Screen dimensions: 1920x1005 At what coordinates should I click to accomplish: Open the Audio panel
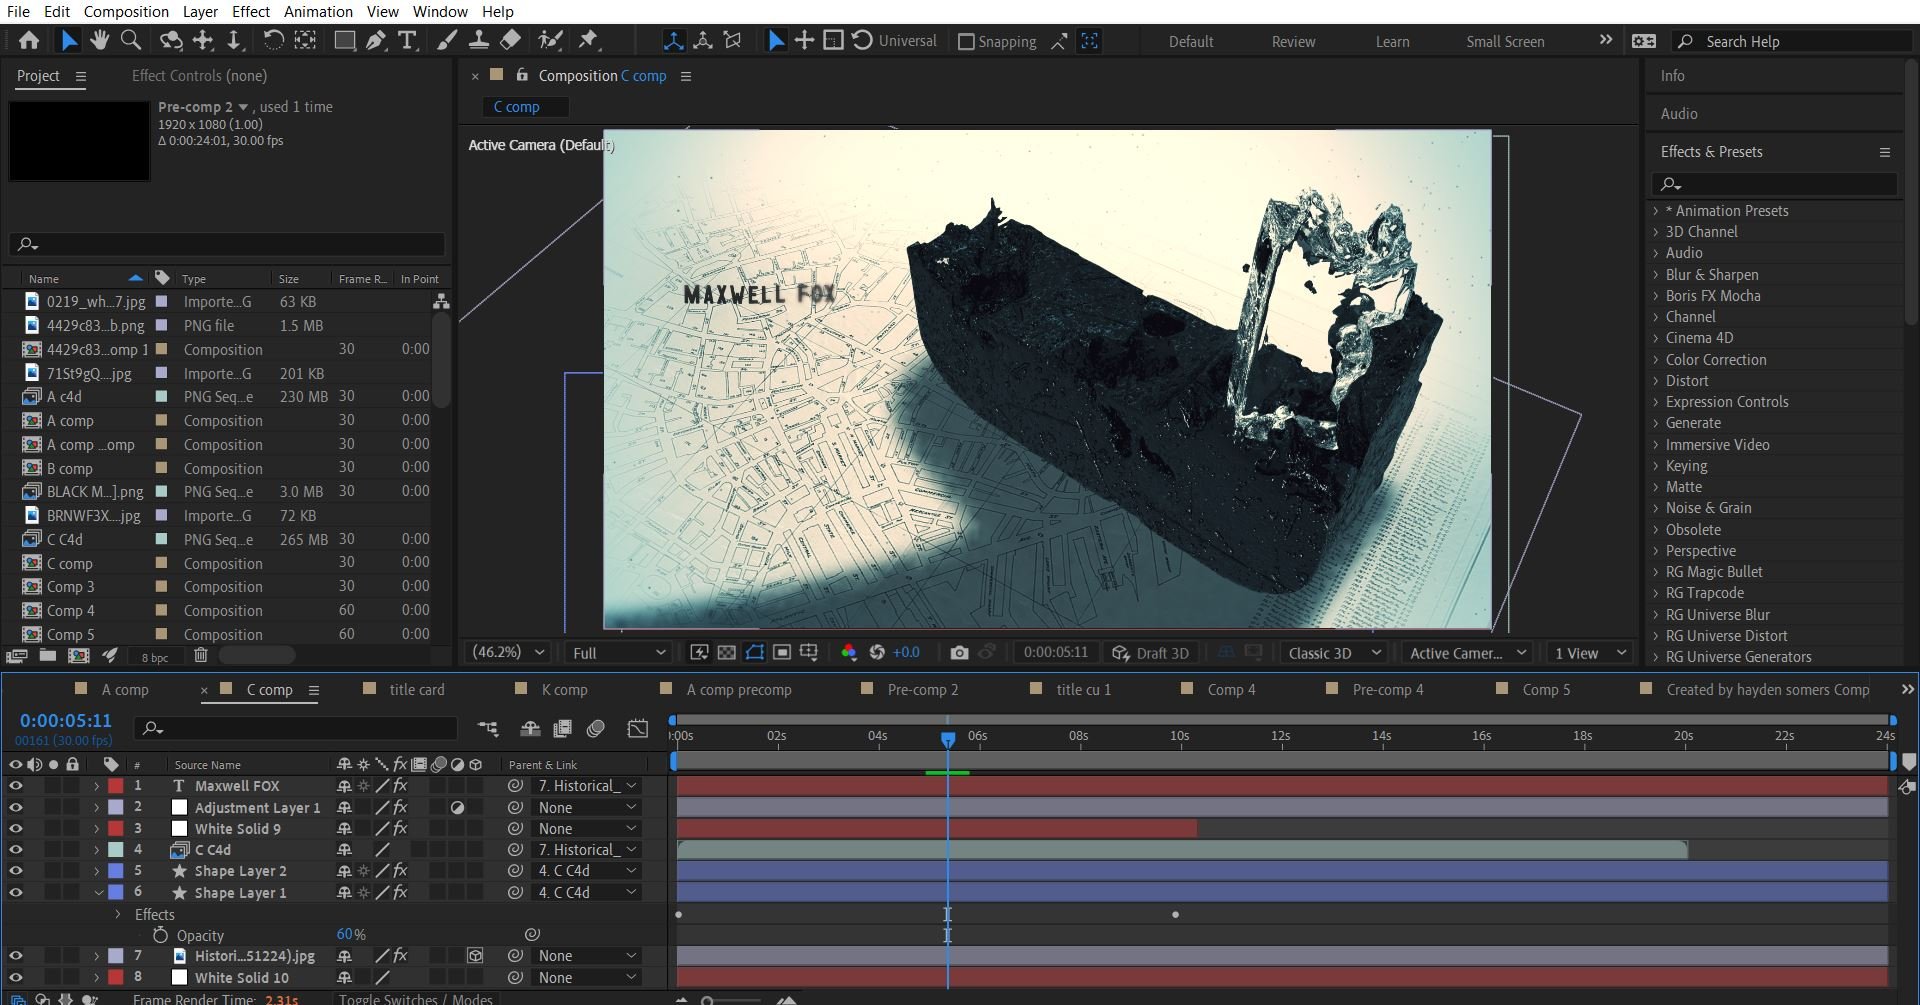(x=1679, y=114)
